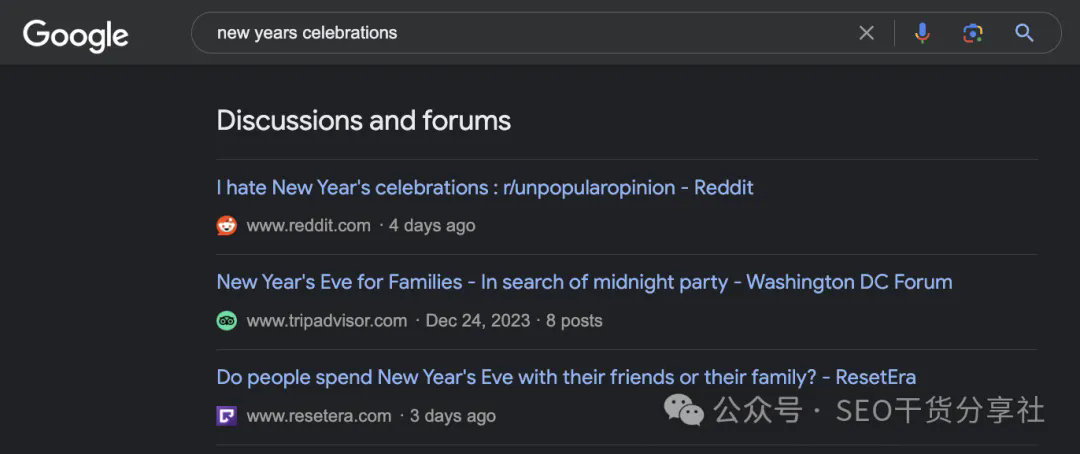
Task: Open 'I hate New Year's celebrations' Reddit result
Action: 485,187
